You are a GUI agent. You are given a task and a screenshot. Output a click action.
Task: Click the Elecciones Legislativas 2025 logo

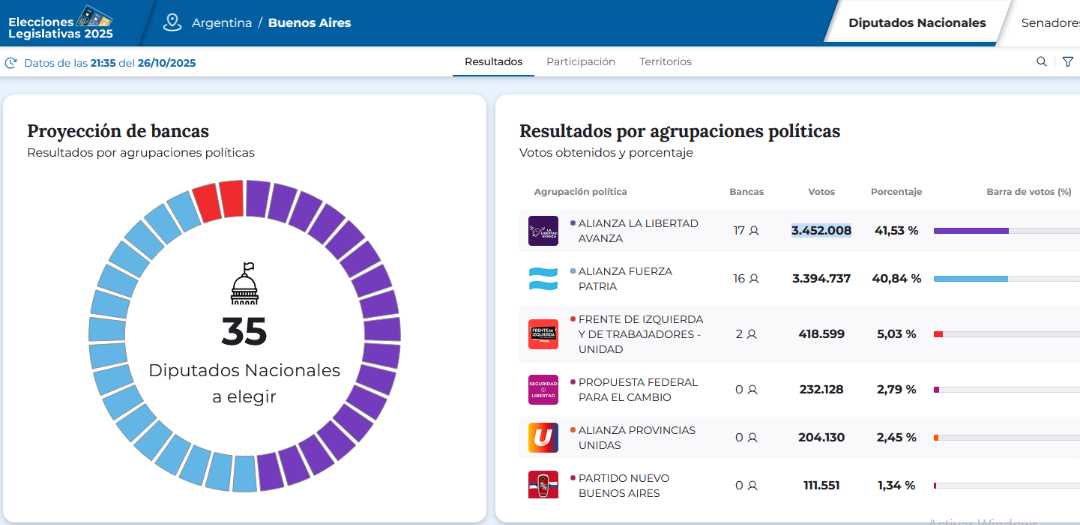coord(60,23)
